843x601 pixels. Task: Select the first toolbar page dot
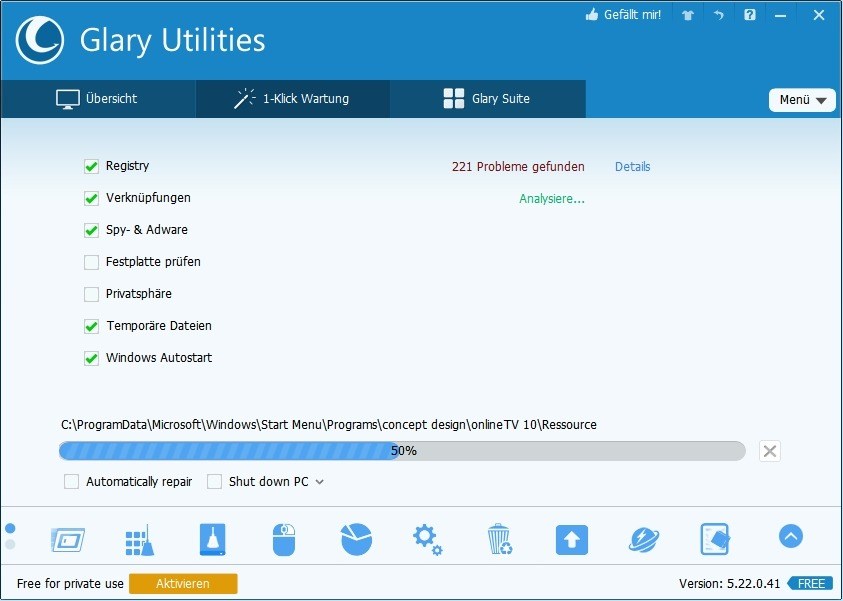[10, 528]
